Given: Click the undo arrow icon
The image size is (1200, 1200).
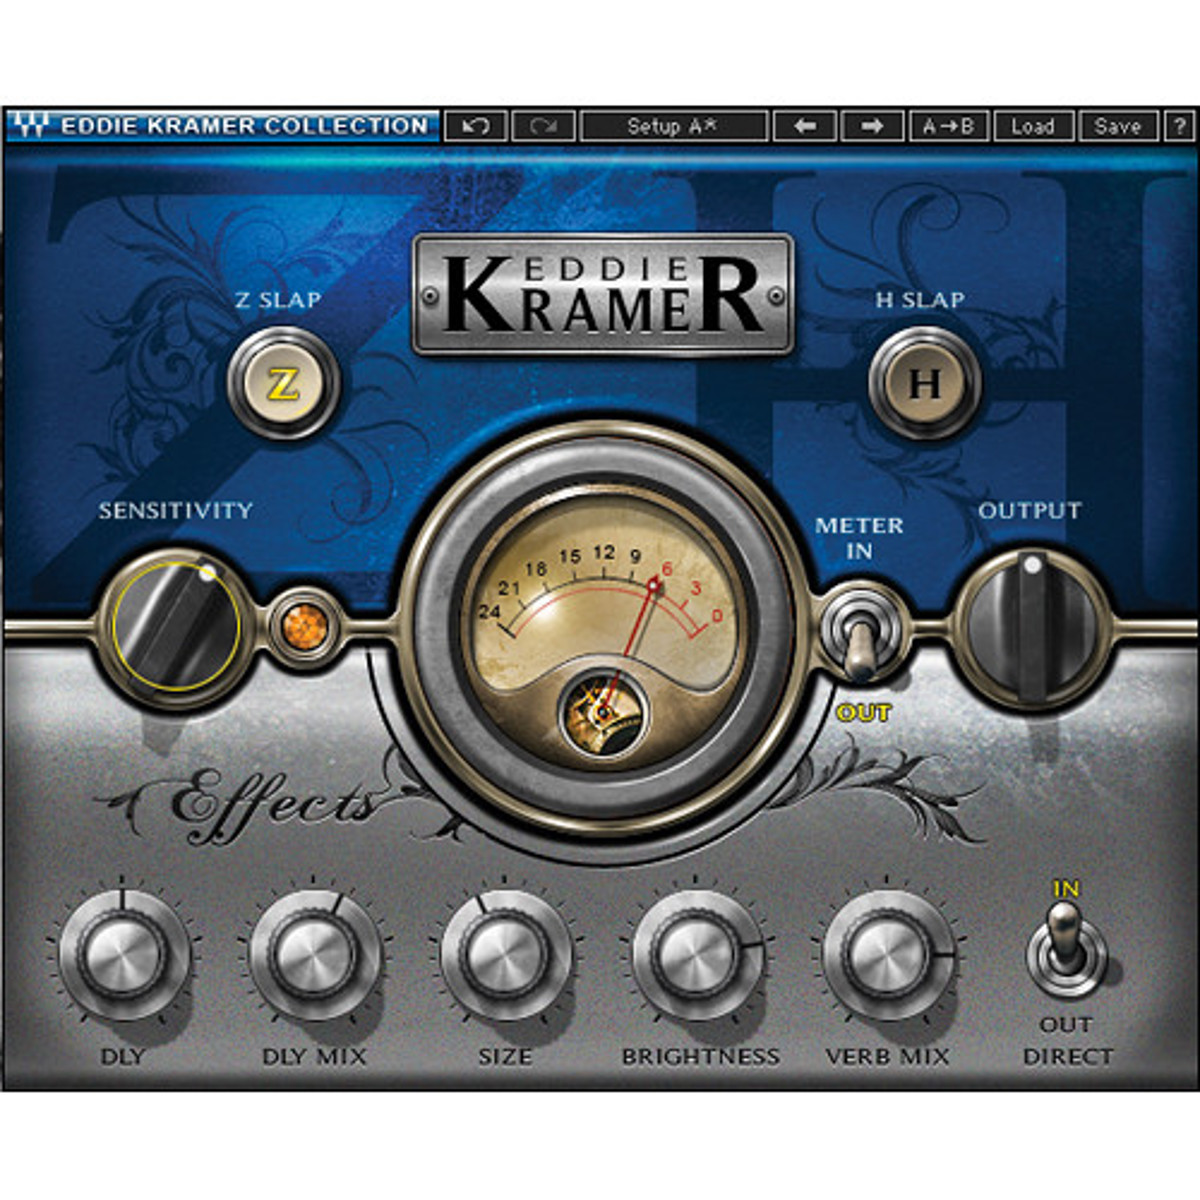Looking at the screenshot, I should tap(476, 126).
